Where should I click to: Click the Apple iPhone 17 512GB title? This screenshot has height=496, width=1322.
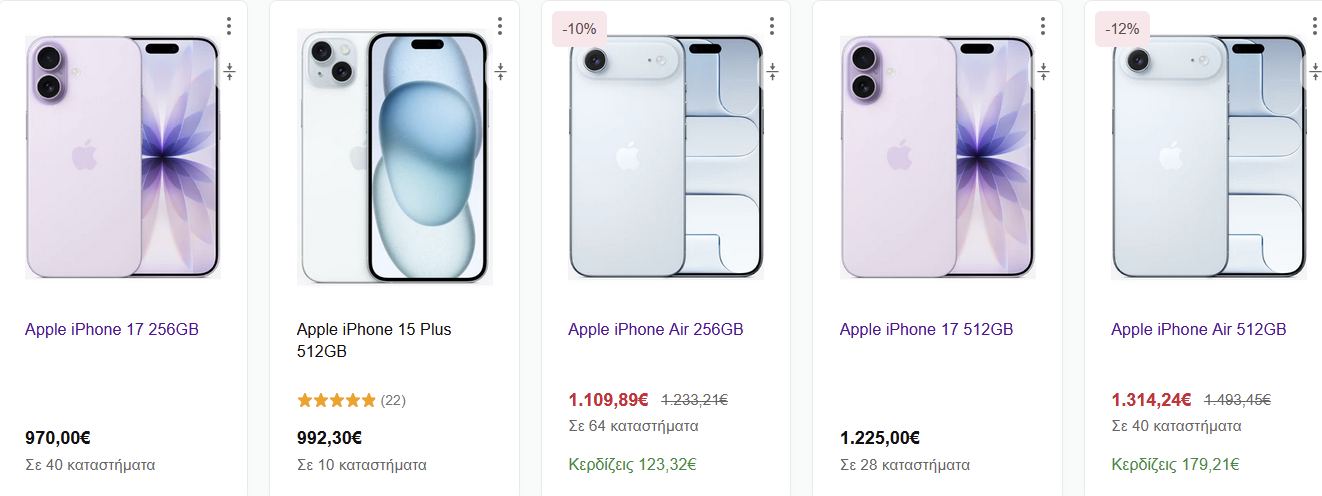(x=927, y=330)
